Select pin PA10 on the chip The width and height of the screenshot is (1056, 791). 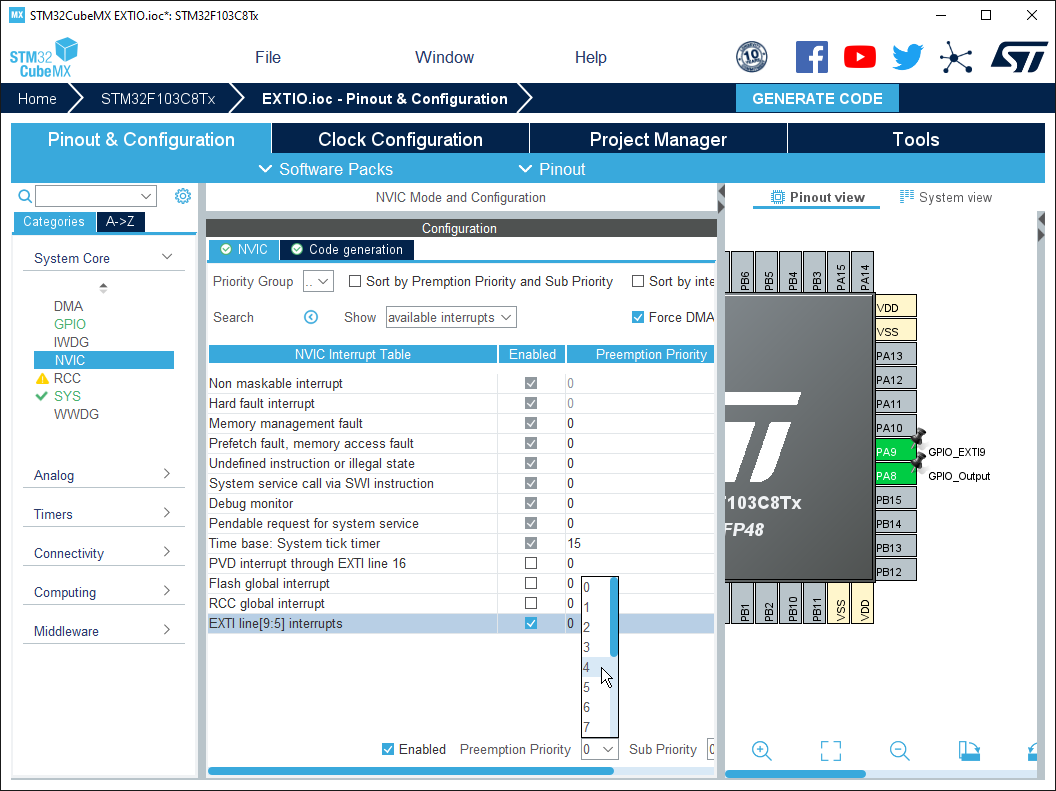coord(896,427)
